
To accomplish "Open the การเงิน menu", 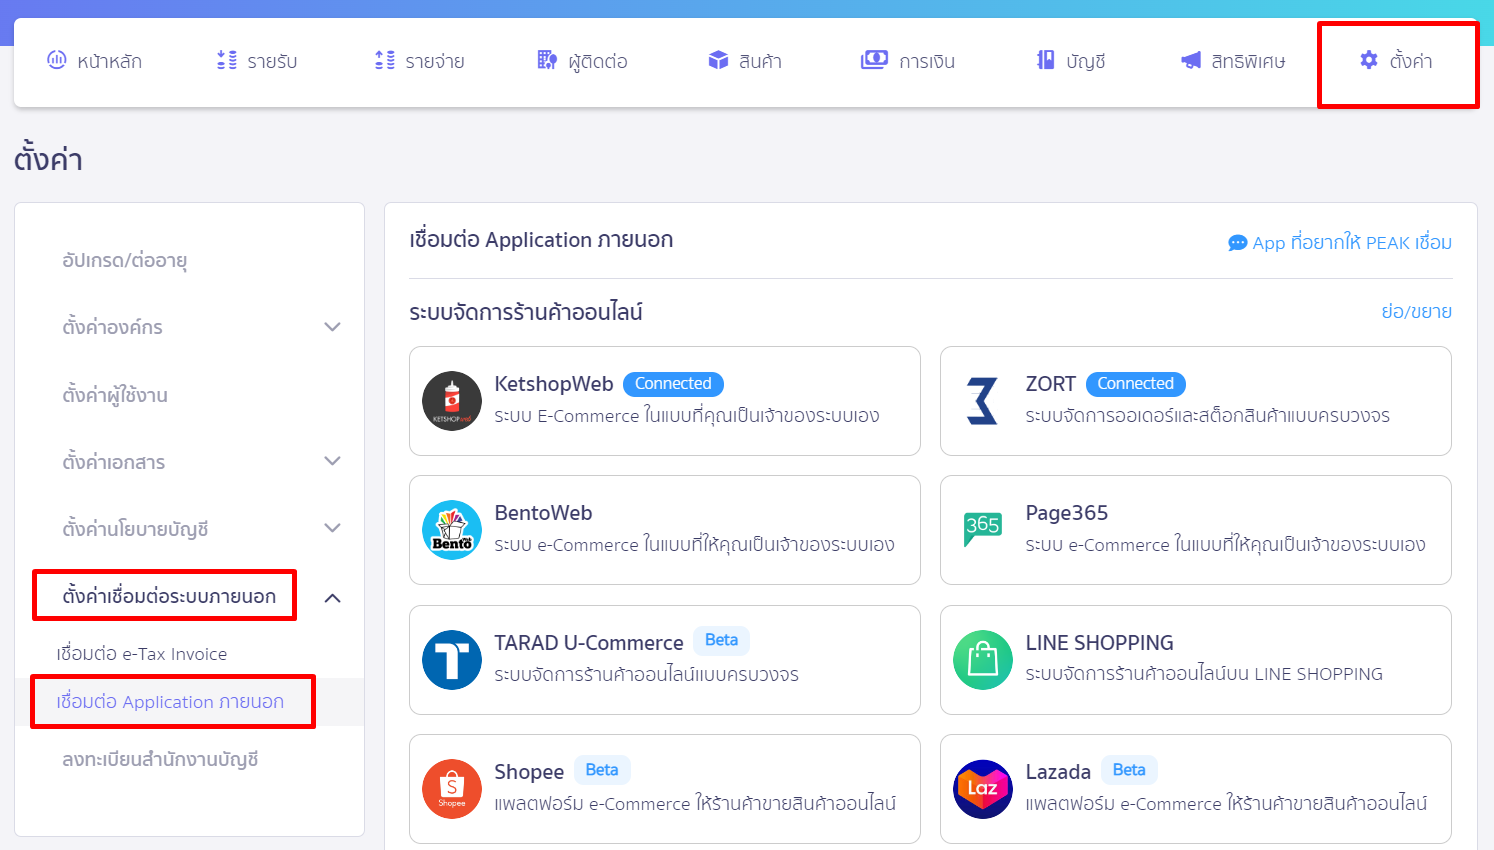I will 927,61.
